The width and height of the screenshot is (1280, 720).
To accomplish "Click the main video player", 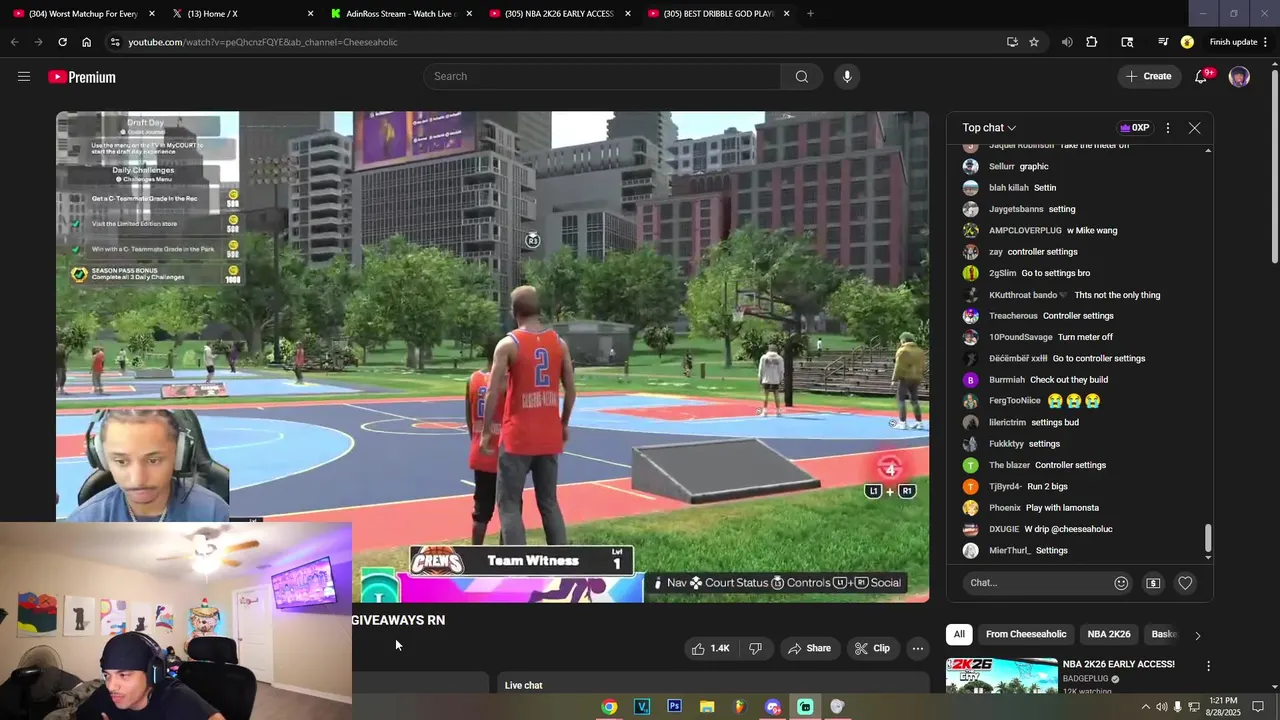I will pos(492,357).
